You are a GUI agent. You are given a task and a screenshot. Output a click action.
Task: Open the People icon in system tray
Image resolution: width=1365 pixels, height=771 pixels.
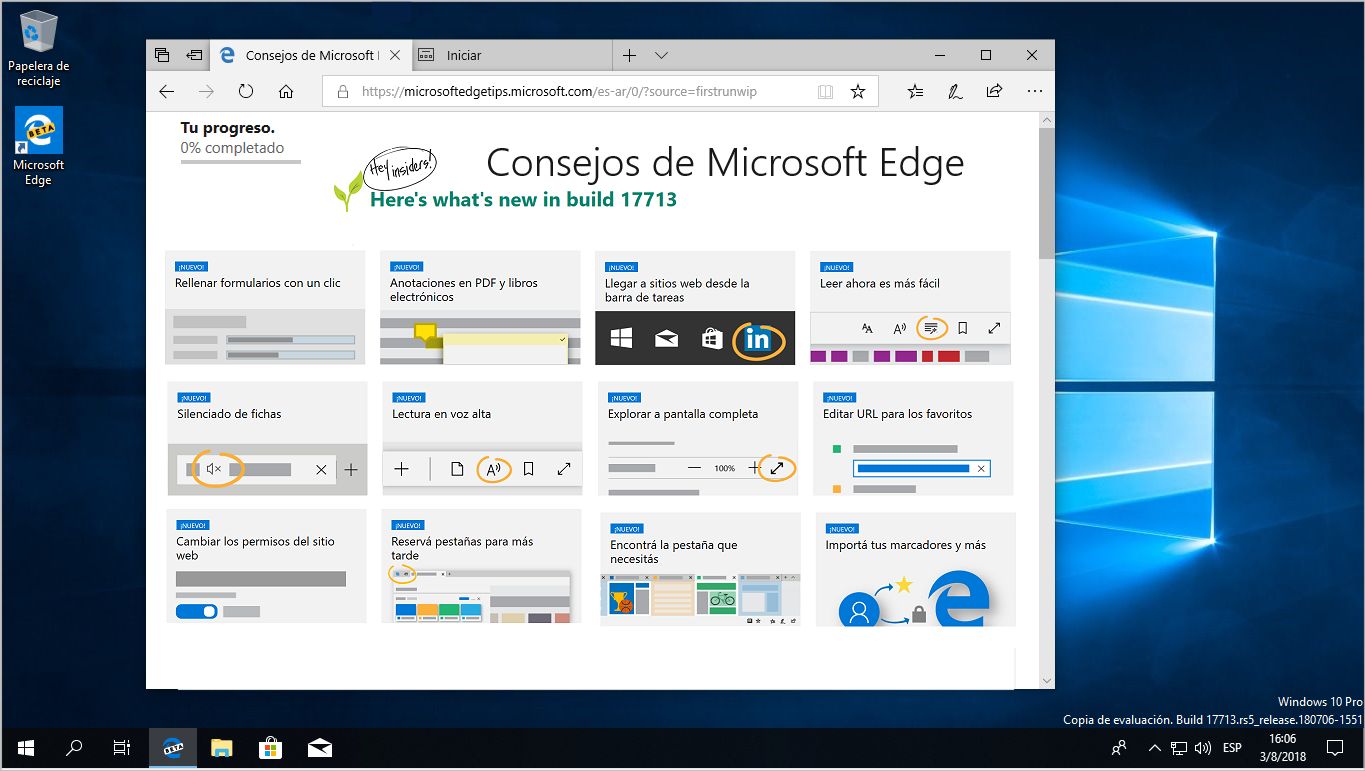click(1119, 748)
